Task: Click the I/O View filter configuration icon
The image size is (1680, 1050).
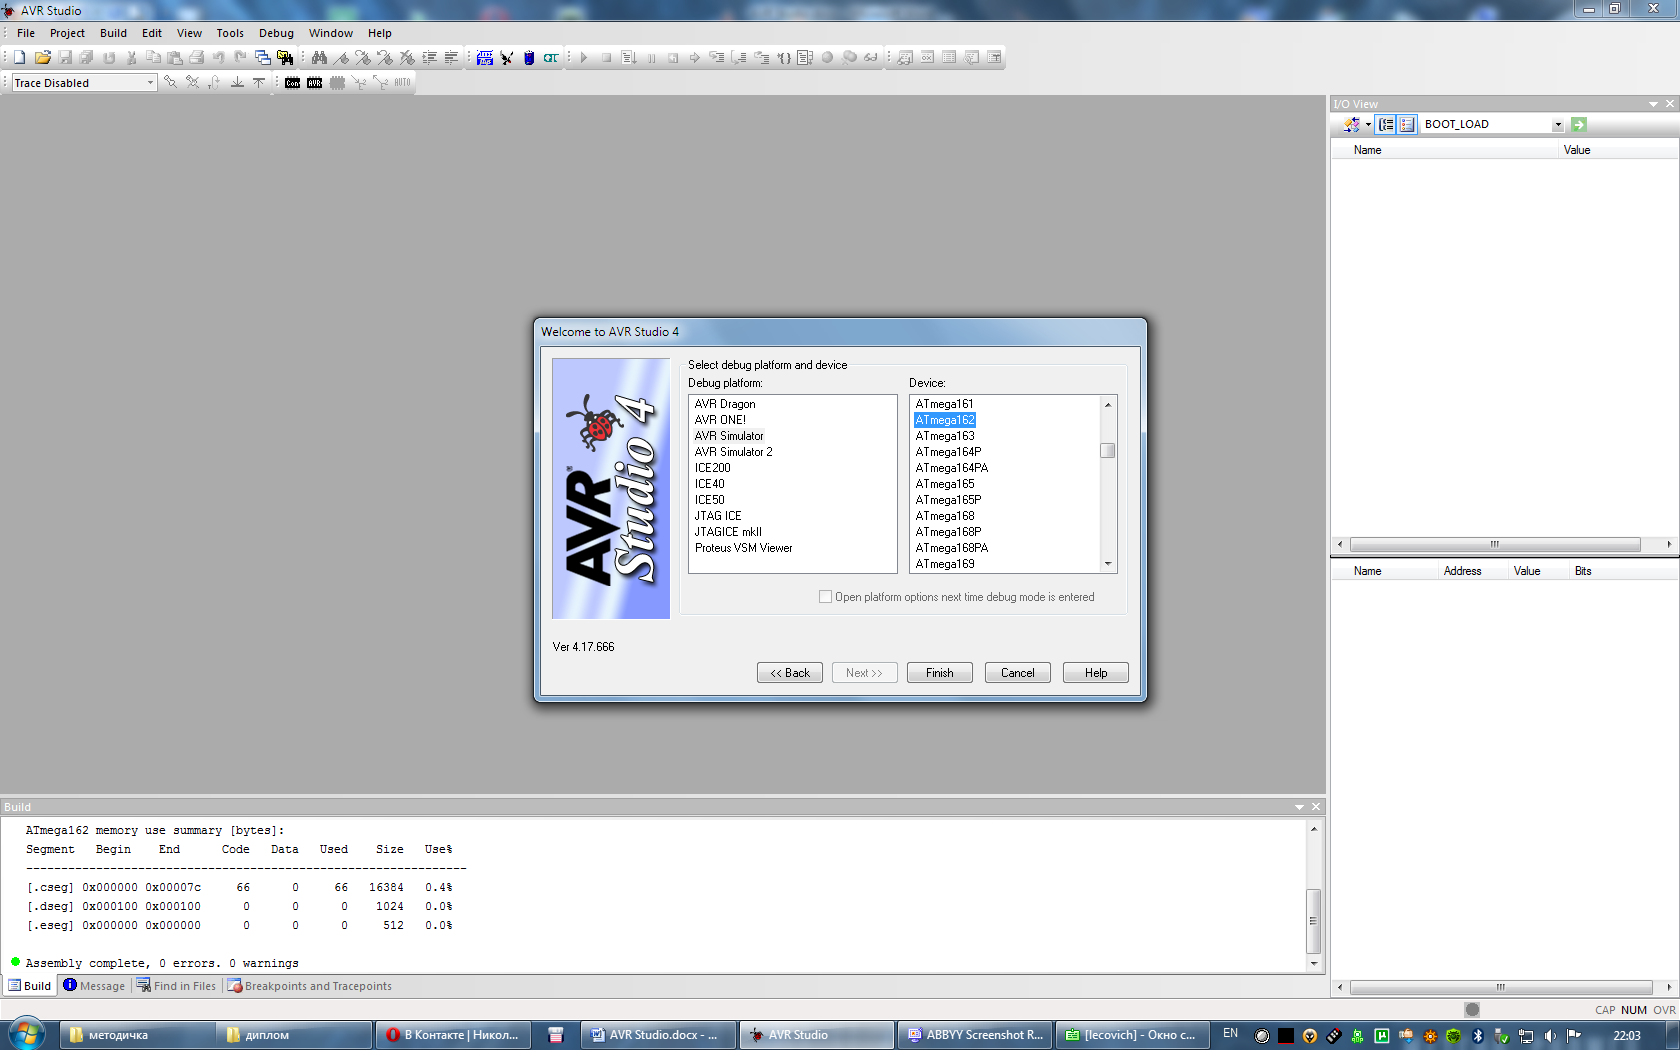Action: pos(1352,124)
